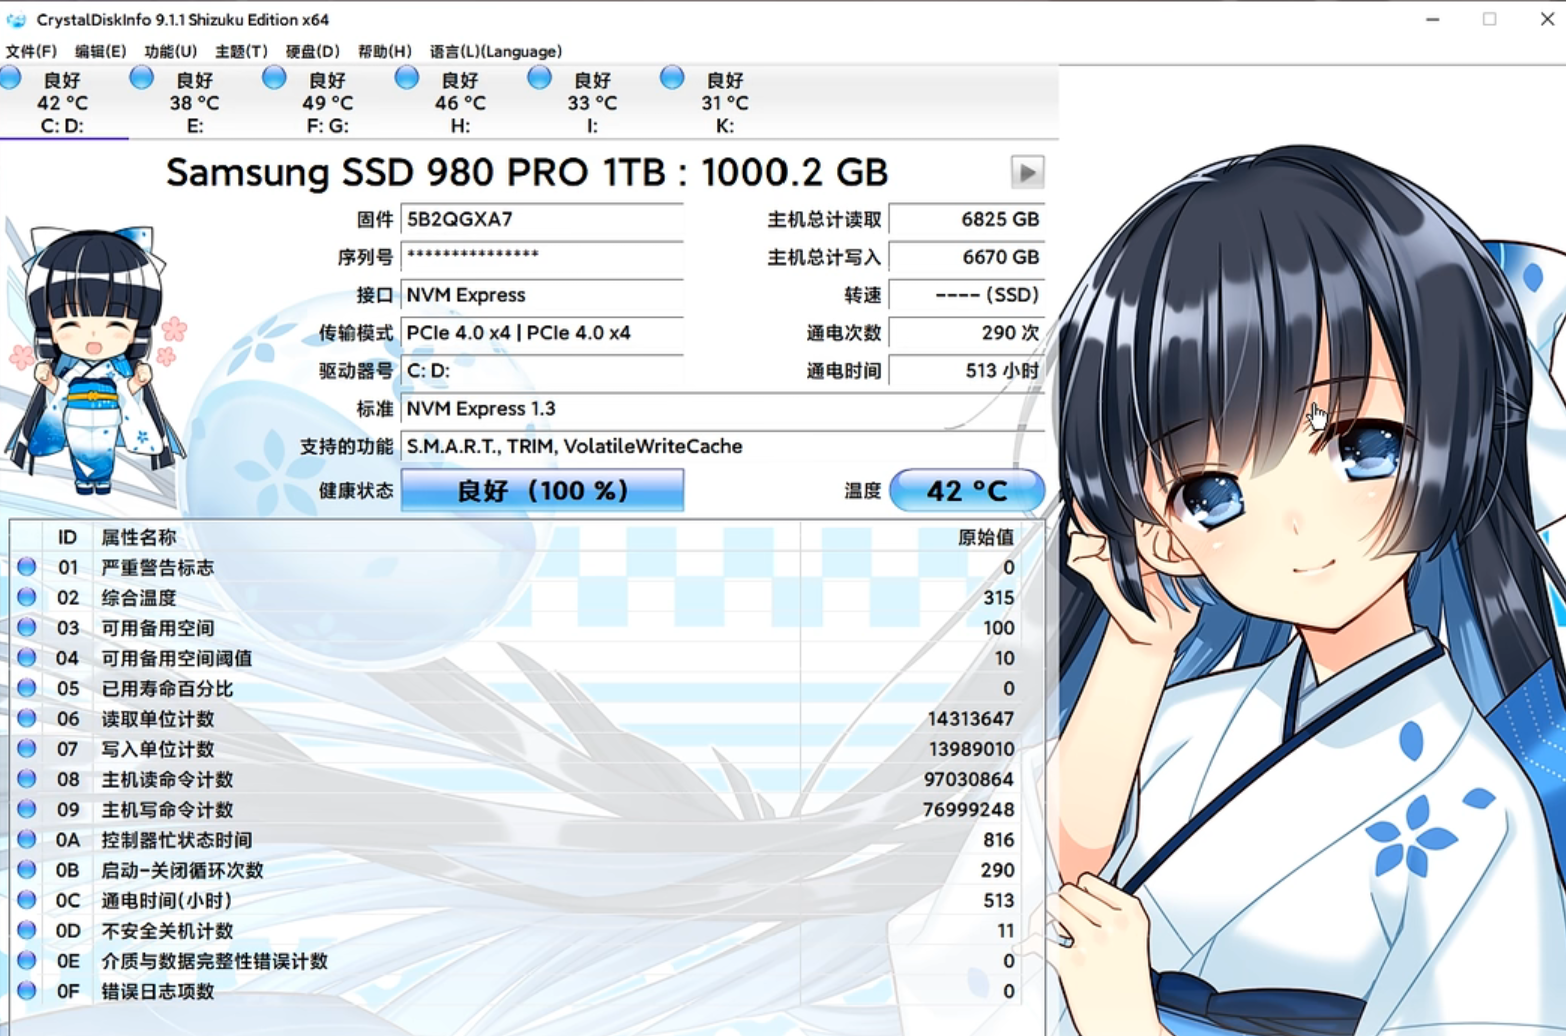Screen dimensions: 1566x1036
Task: Click status orb beside attribute 05 已用寿命百分比
Action: (x=27, y=688)
